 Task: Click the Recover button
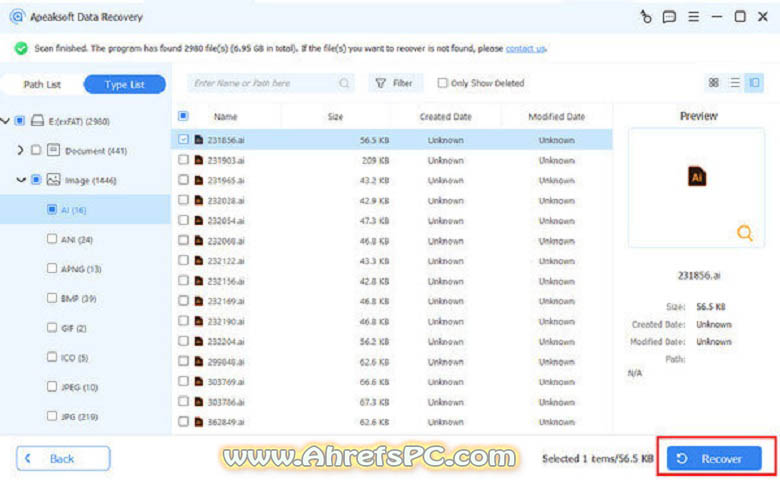(714, 458)
